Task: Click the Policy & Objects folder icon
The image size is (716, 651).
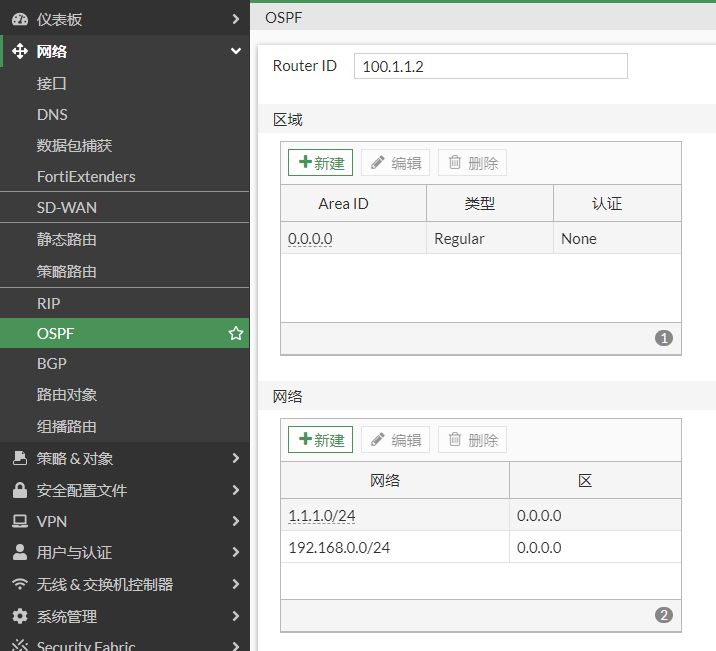Action: [x=19, y=459]
